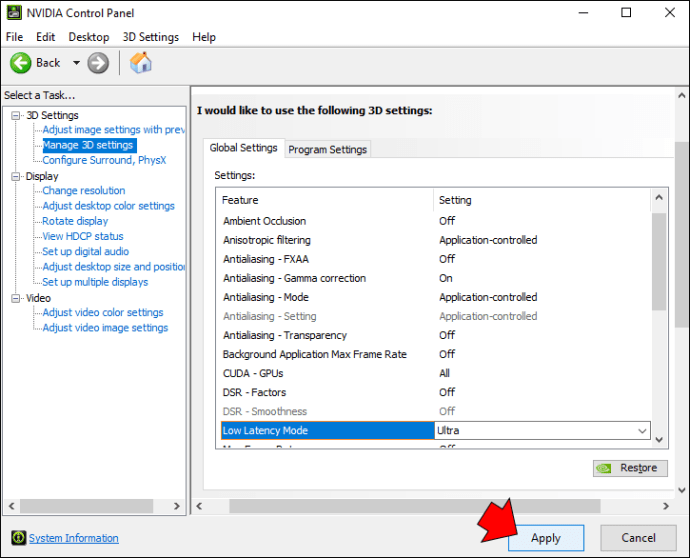The height and width of the screenshot is (558, 690).
Task: Collapse the Video tree node
Action: click(15, 298)
